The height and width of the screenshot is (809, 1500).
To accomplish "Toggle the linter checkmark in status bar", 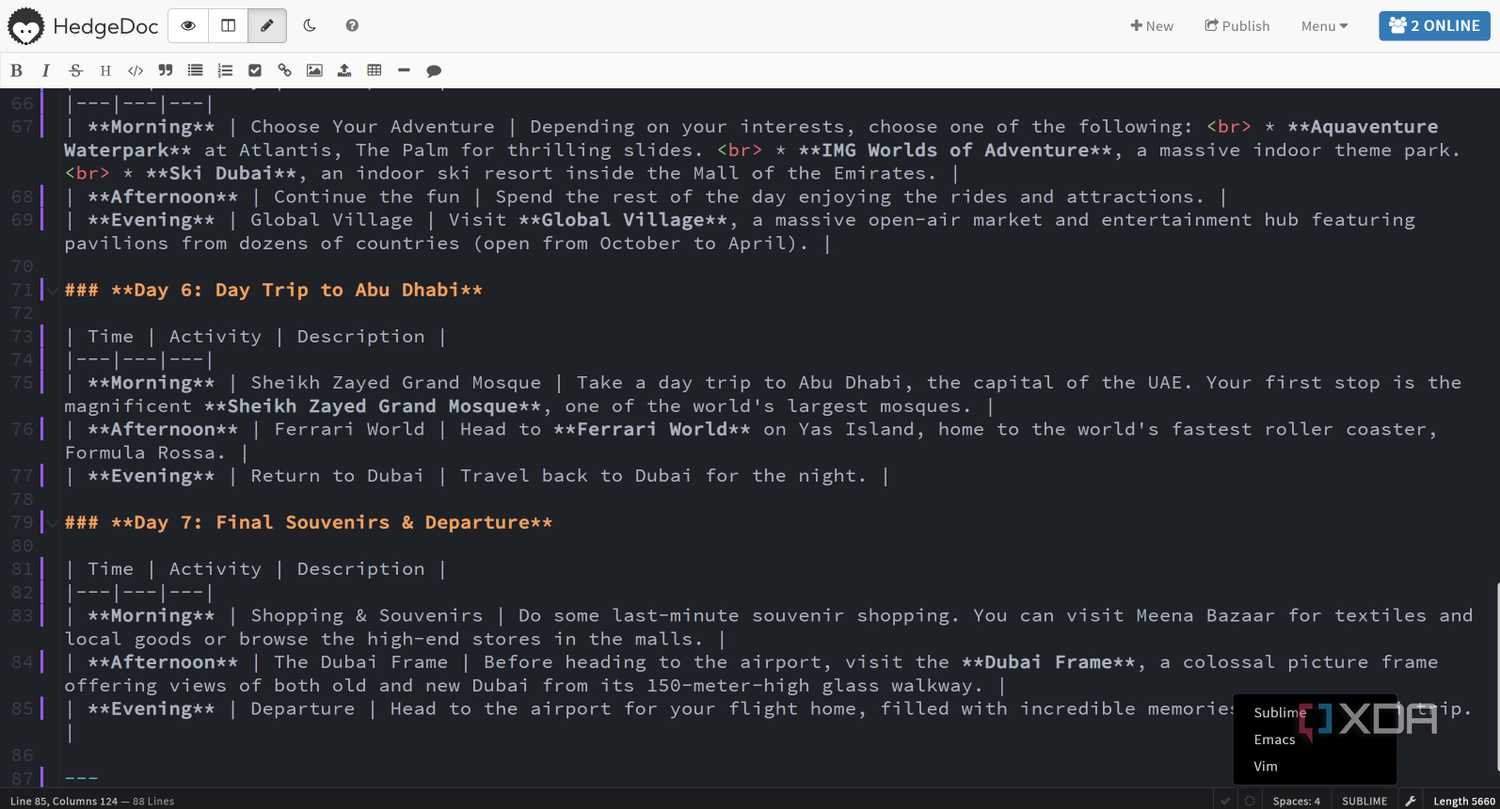I will (1226, 801).
